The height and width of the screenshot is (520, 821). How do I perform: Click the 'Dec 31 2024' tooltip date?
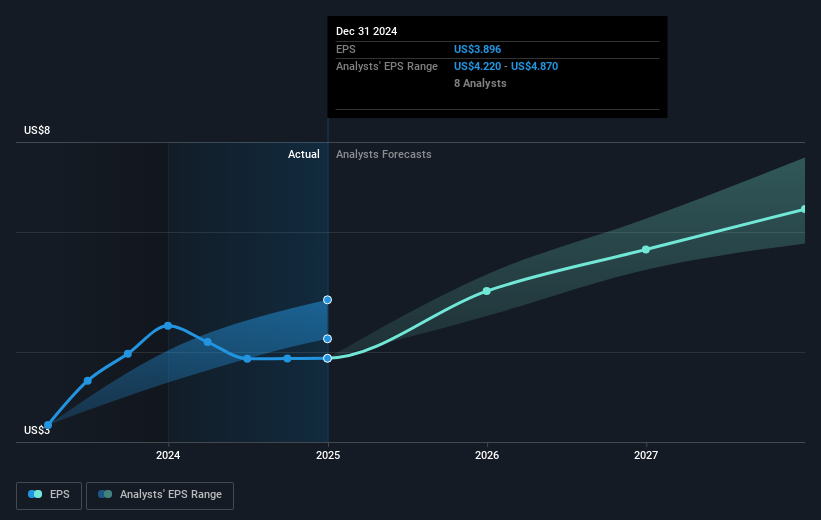coord(367,31)
